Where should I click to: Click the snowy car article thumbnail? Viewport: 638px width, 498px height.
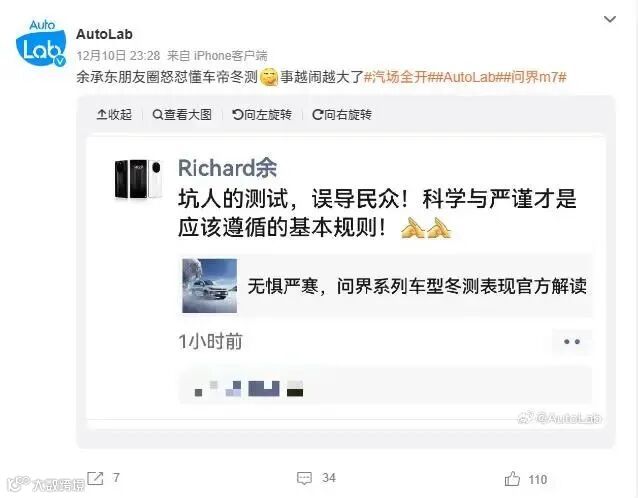[x=210, y=286]
